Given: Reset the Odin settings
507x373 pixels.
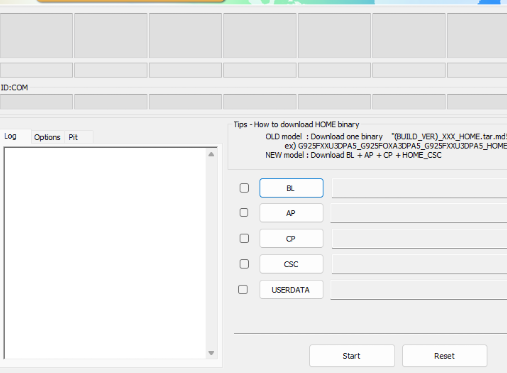Looking at the screenshot, I should click(444, 356).
